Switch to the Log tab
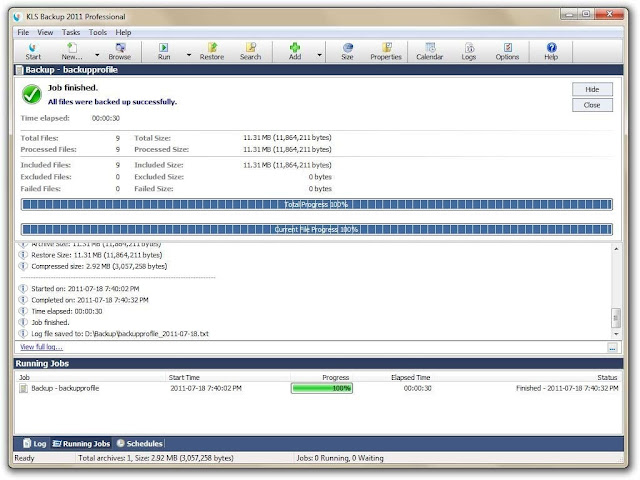 [x=34, y=443]
